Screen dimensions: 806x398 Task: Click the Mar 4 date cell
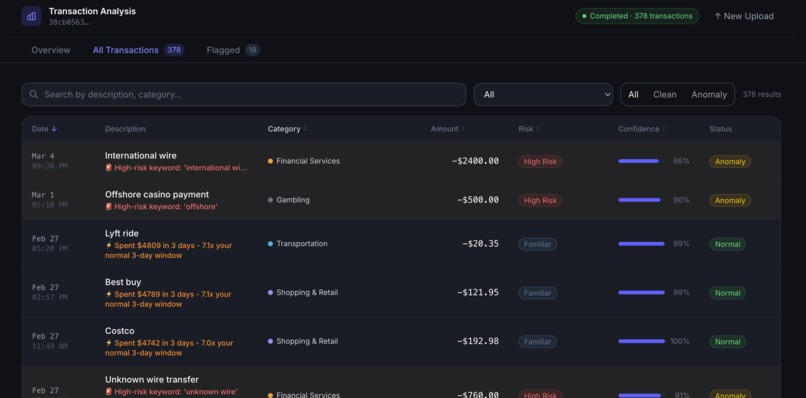pos(49,161)
